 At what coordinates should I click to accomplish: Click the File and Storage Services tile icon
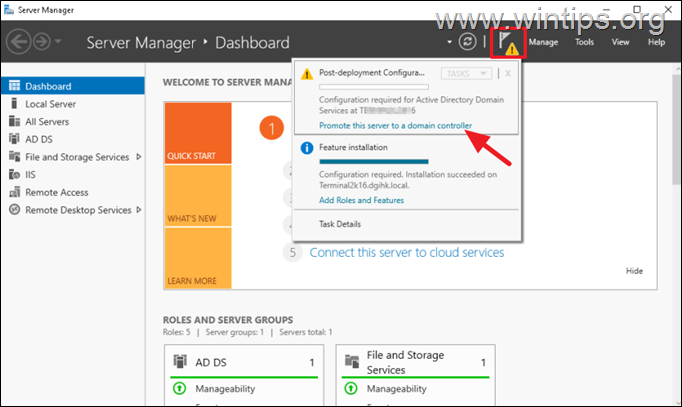tap(352, 361)
